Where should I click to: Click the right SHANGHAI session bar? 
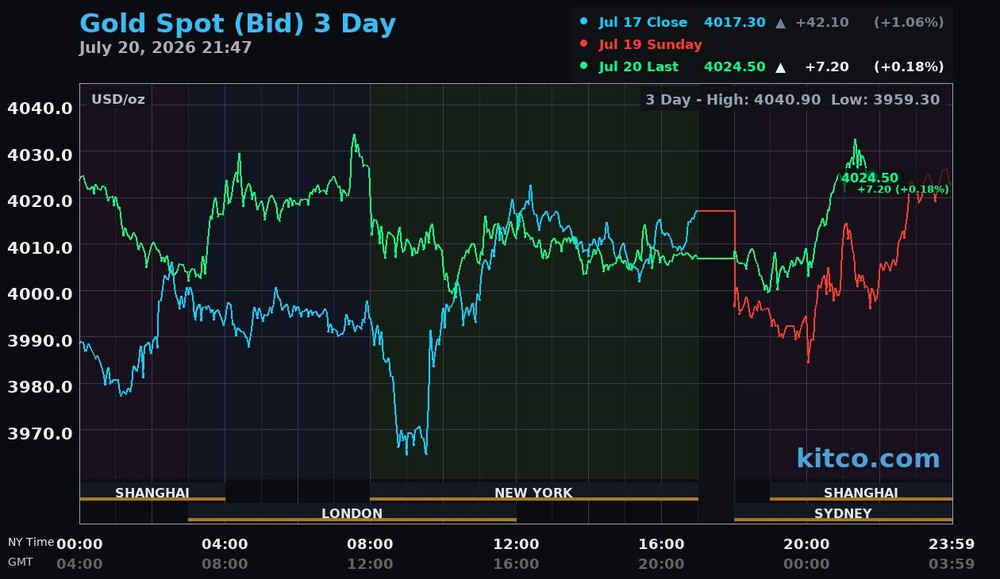pyautogui.click(x=861, y=492)
